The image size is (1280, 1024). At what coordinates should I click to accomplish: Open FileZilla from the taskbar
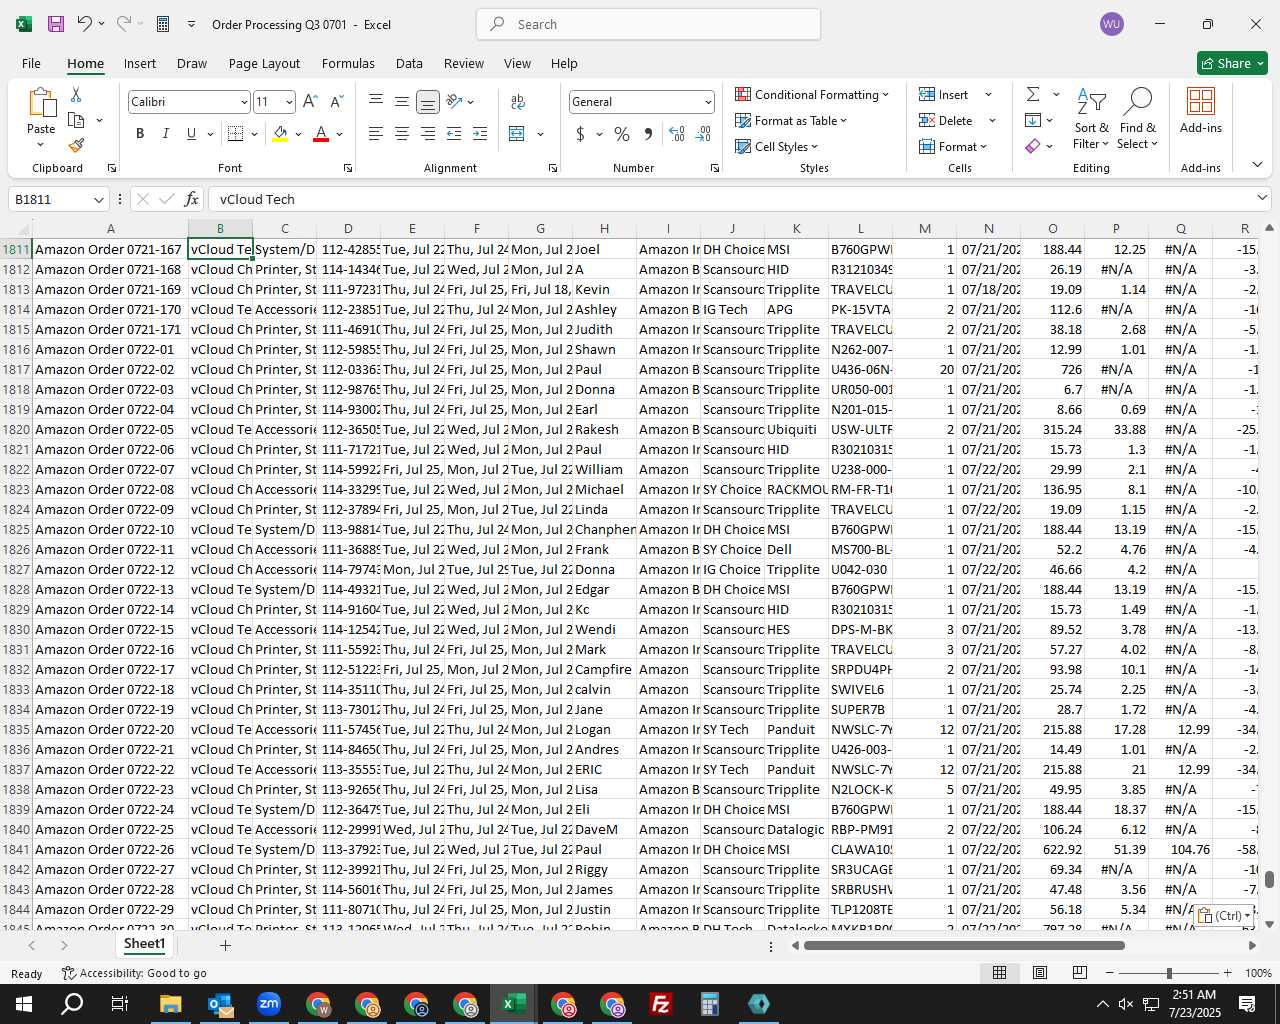click(x=661, y=1004)
